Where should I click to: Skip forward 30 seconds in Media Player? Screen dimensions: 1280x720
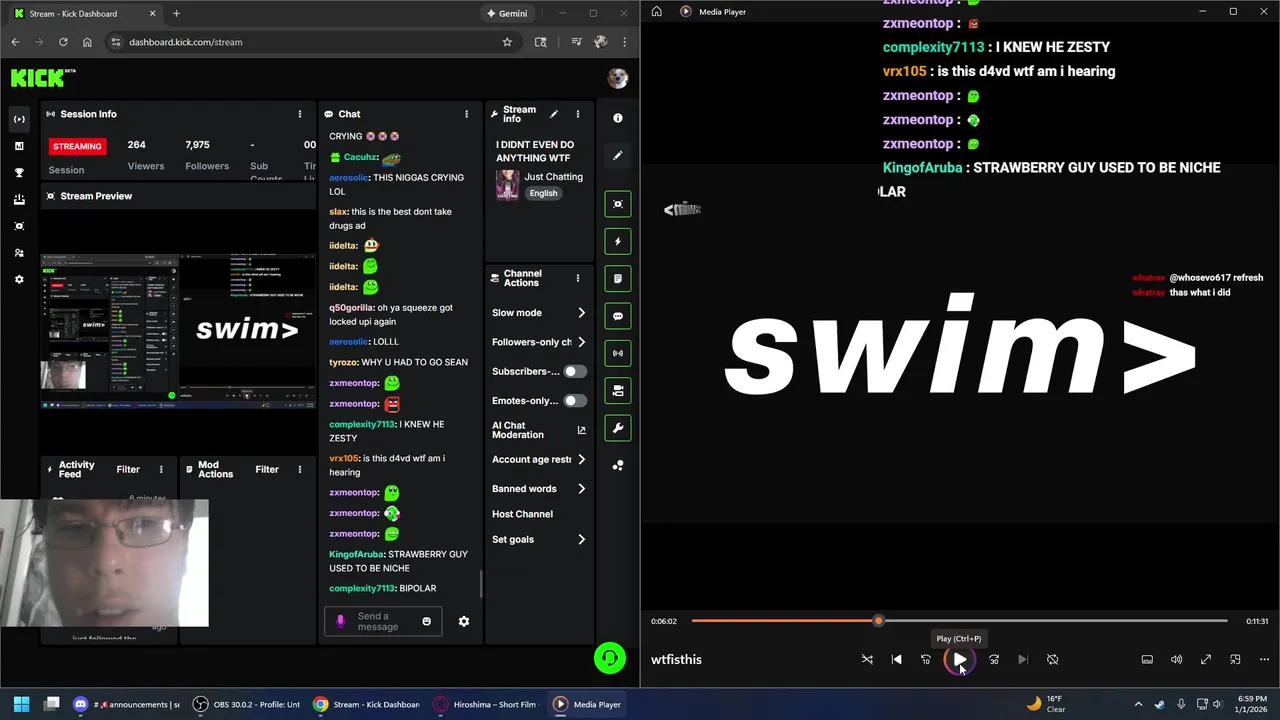point(994,659)
